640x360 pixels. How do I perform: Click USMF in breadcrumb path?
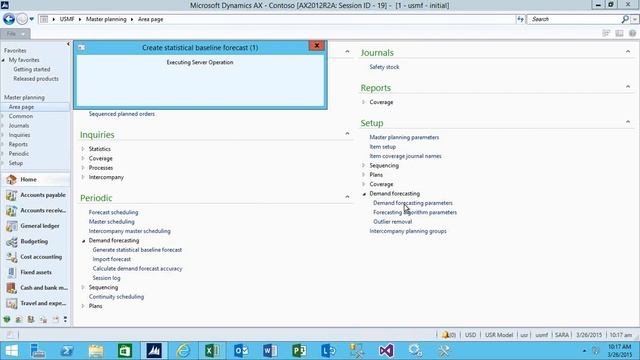click(67, 19)
